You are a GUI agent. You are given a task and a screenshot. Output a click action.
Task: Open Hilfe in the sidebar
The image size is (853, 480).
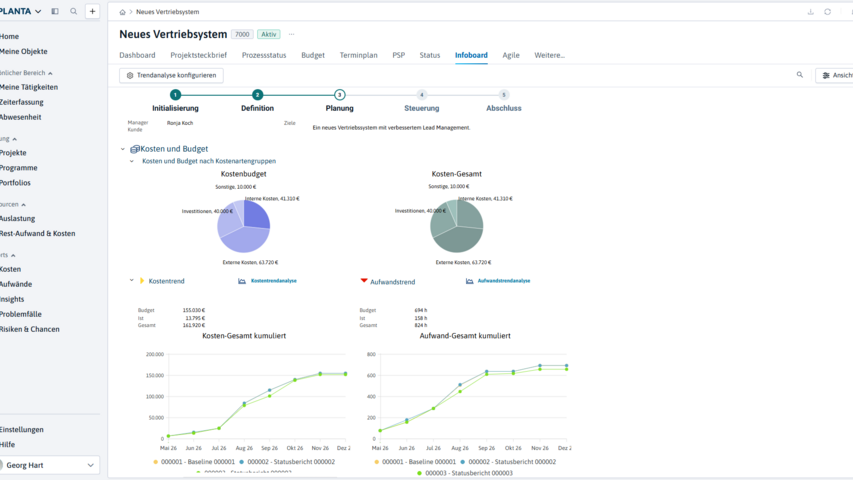(8, 445)
